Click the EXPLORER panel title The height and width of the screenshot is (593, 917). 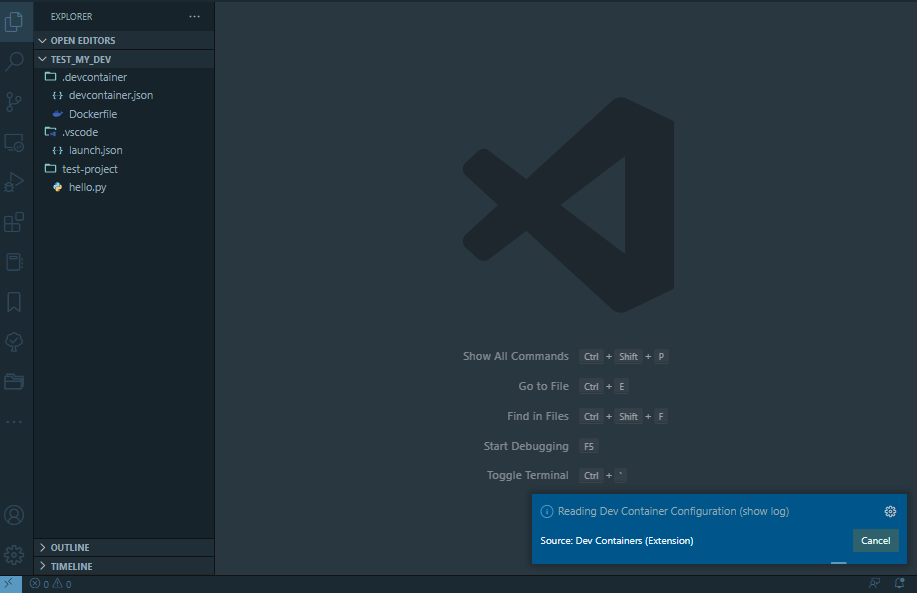(71, 16)
